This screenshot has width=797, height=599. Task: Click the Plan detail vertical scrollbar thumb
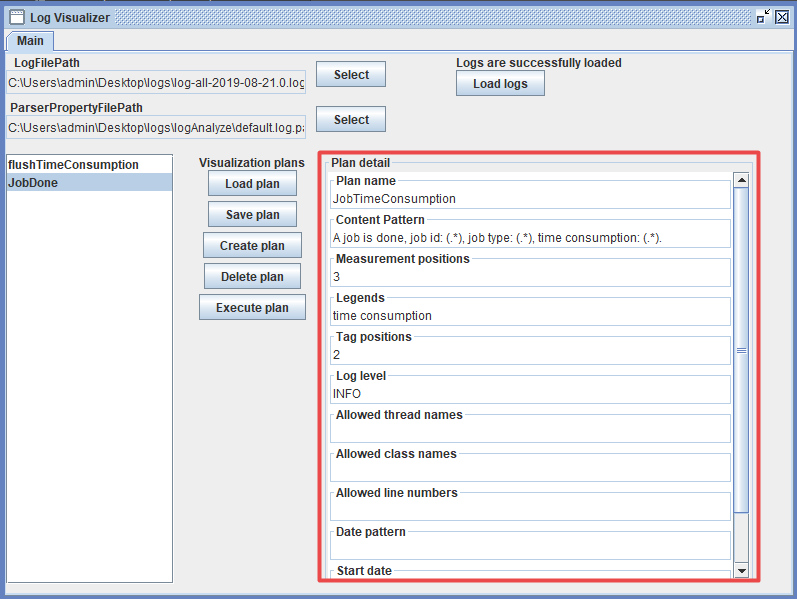tap(741, 350)
